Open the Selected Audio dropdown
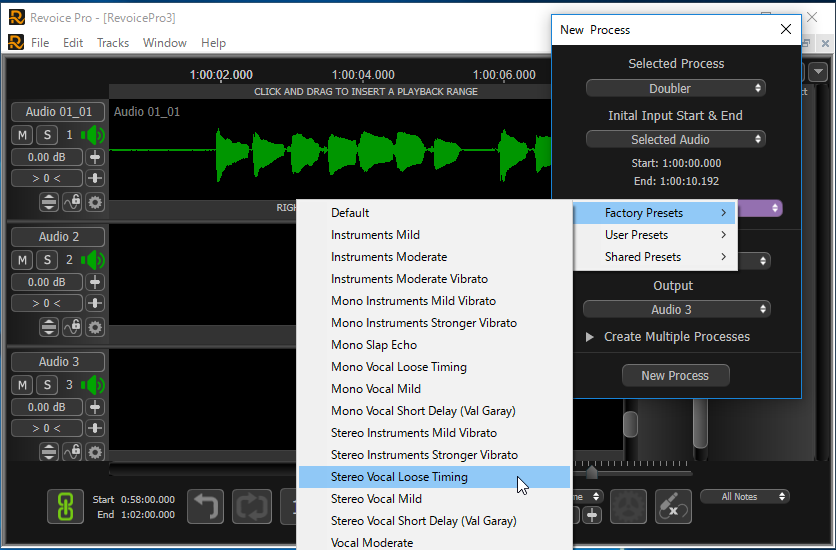 pyautogui.click(x=676, y=140)
